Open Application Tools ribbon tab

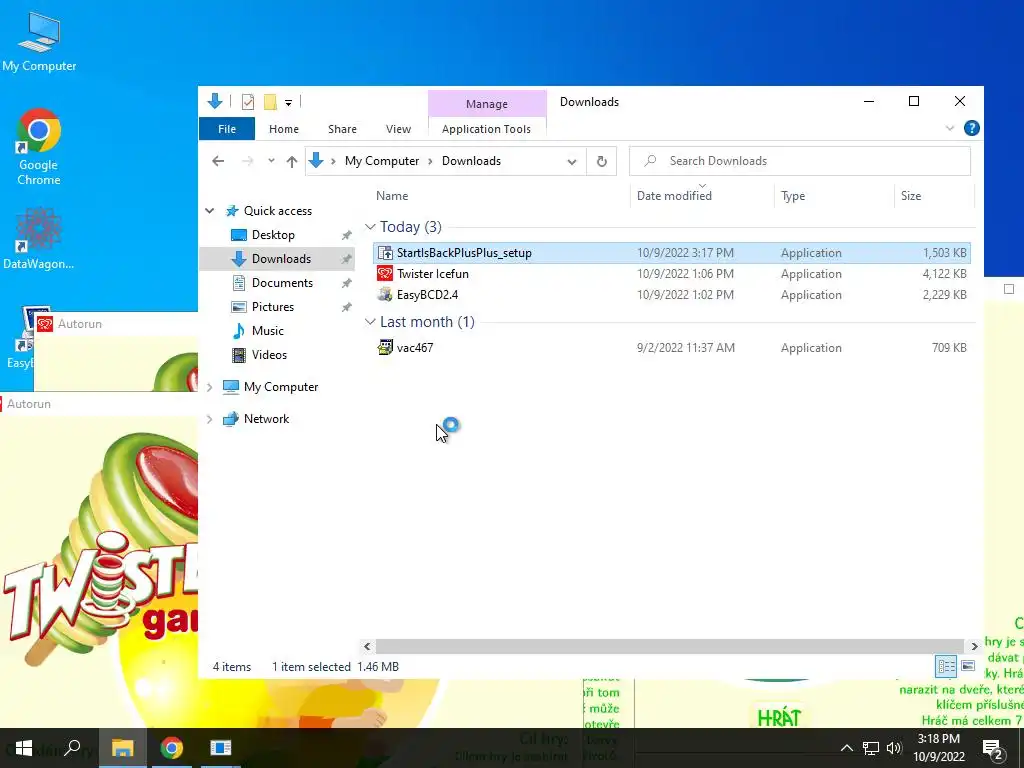[x=487, y=129]
